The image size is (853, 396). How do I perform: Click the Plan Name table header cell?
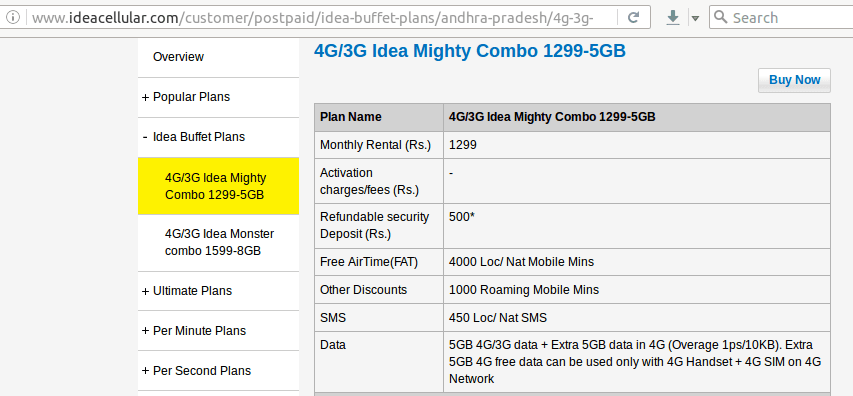coord(379,117)
